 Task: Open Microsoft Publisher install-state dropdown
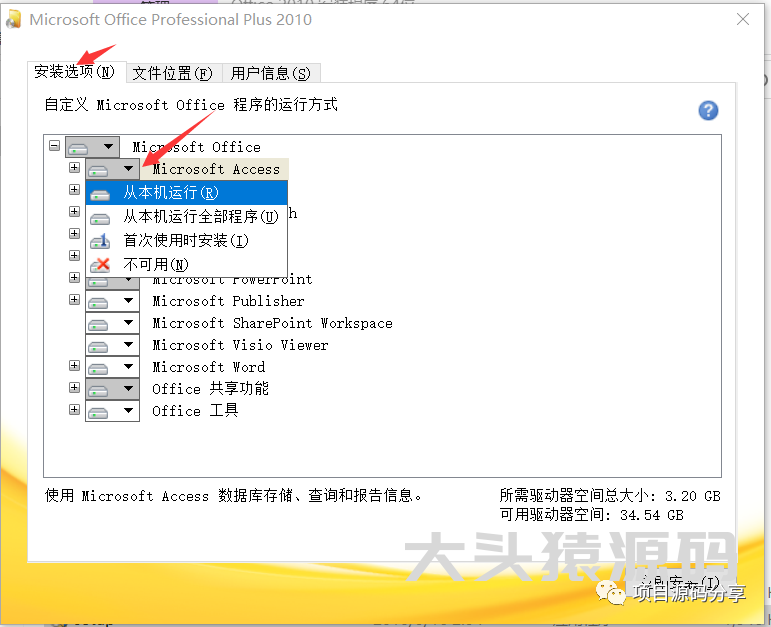[113, 301]
